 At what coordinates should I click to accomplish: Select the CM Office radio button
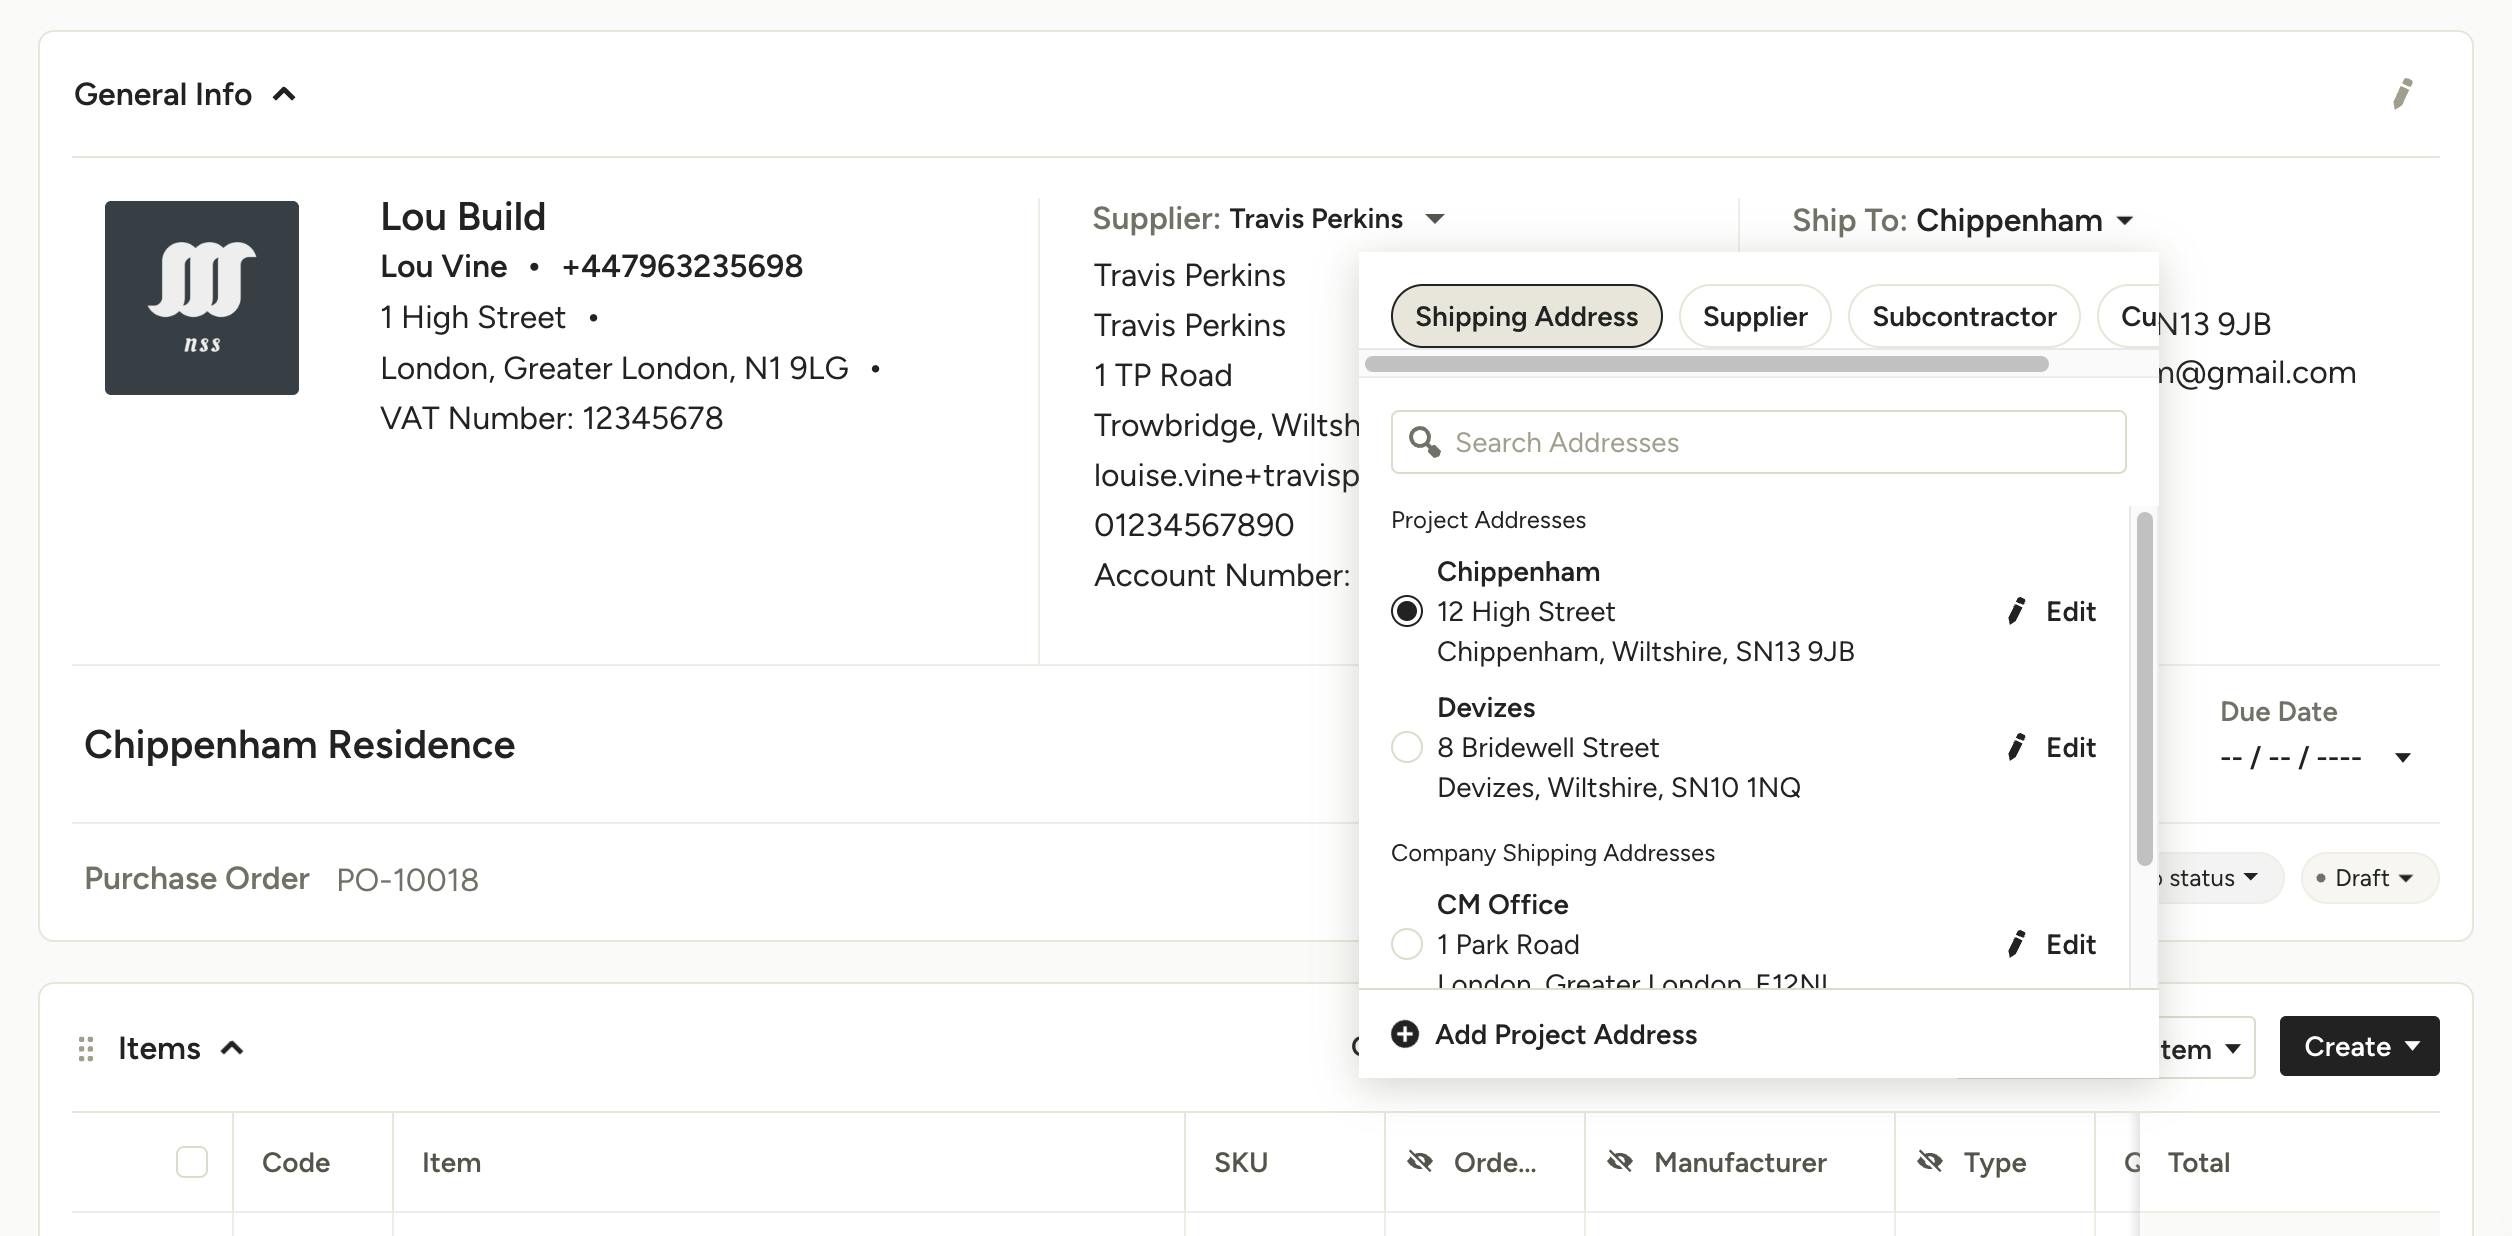point(1406,944)
